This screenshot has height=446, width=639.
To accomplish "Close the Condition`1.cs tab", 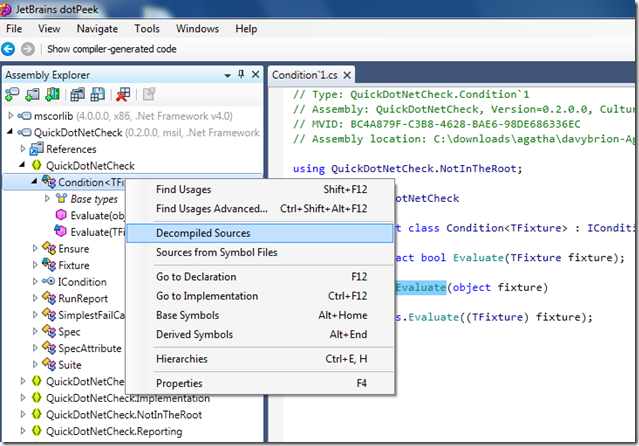I will [x=347, y=75].
